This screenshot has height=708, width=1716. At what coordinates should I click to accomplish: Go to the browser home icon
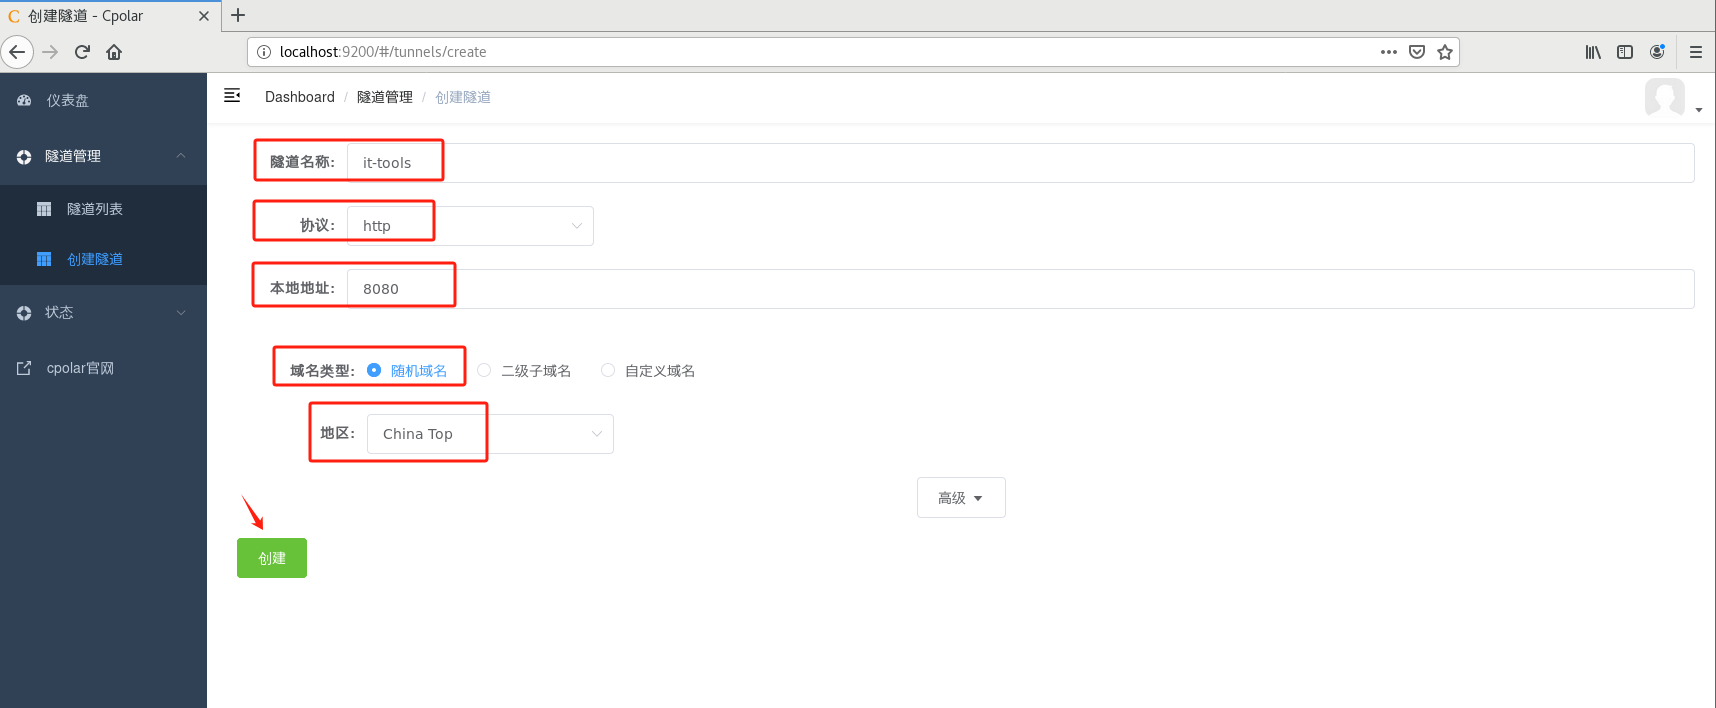114,52
